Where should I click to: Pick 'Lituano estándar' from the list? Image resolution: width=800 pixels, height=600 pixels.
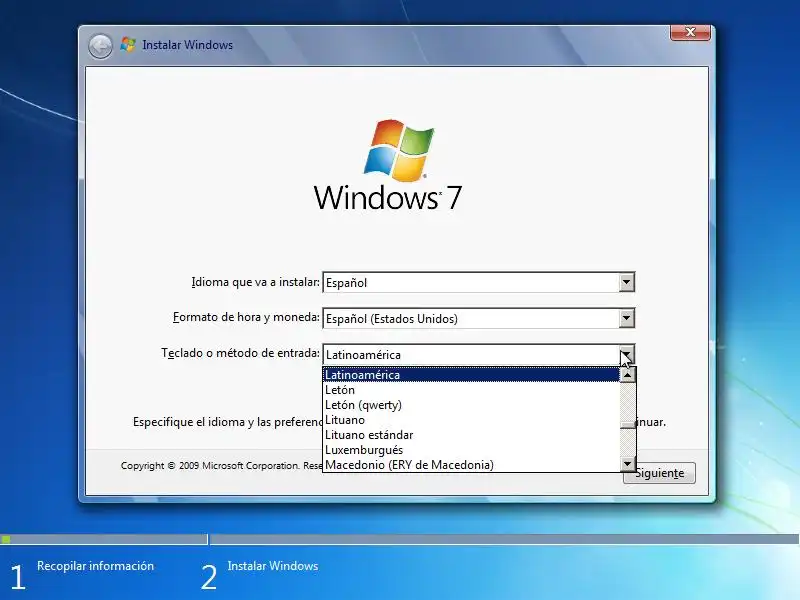(x=471, y=435)
